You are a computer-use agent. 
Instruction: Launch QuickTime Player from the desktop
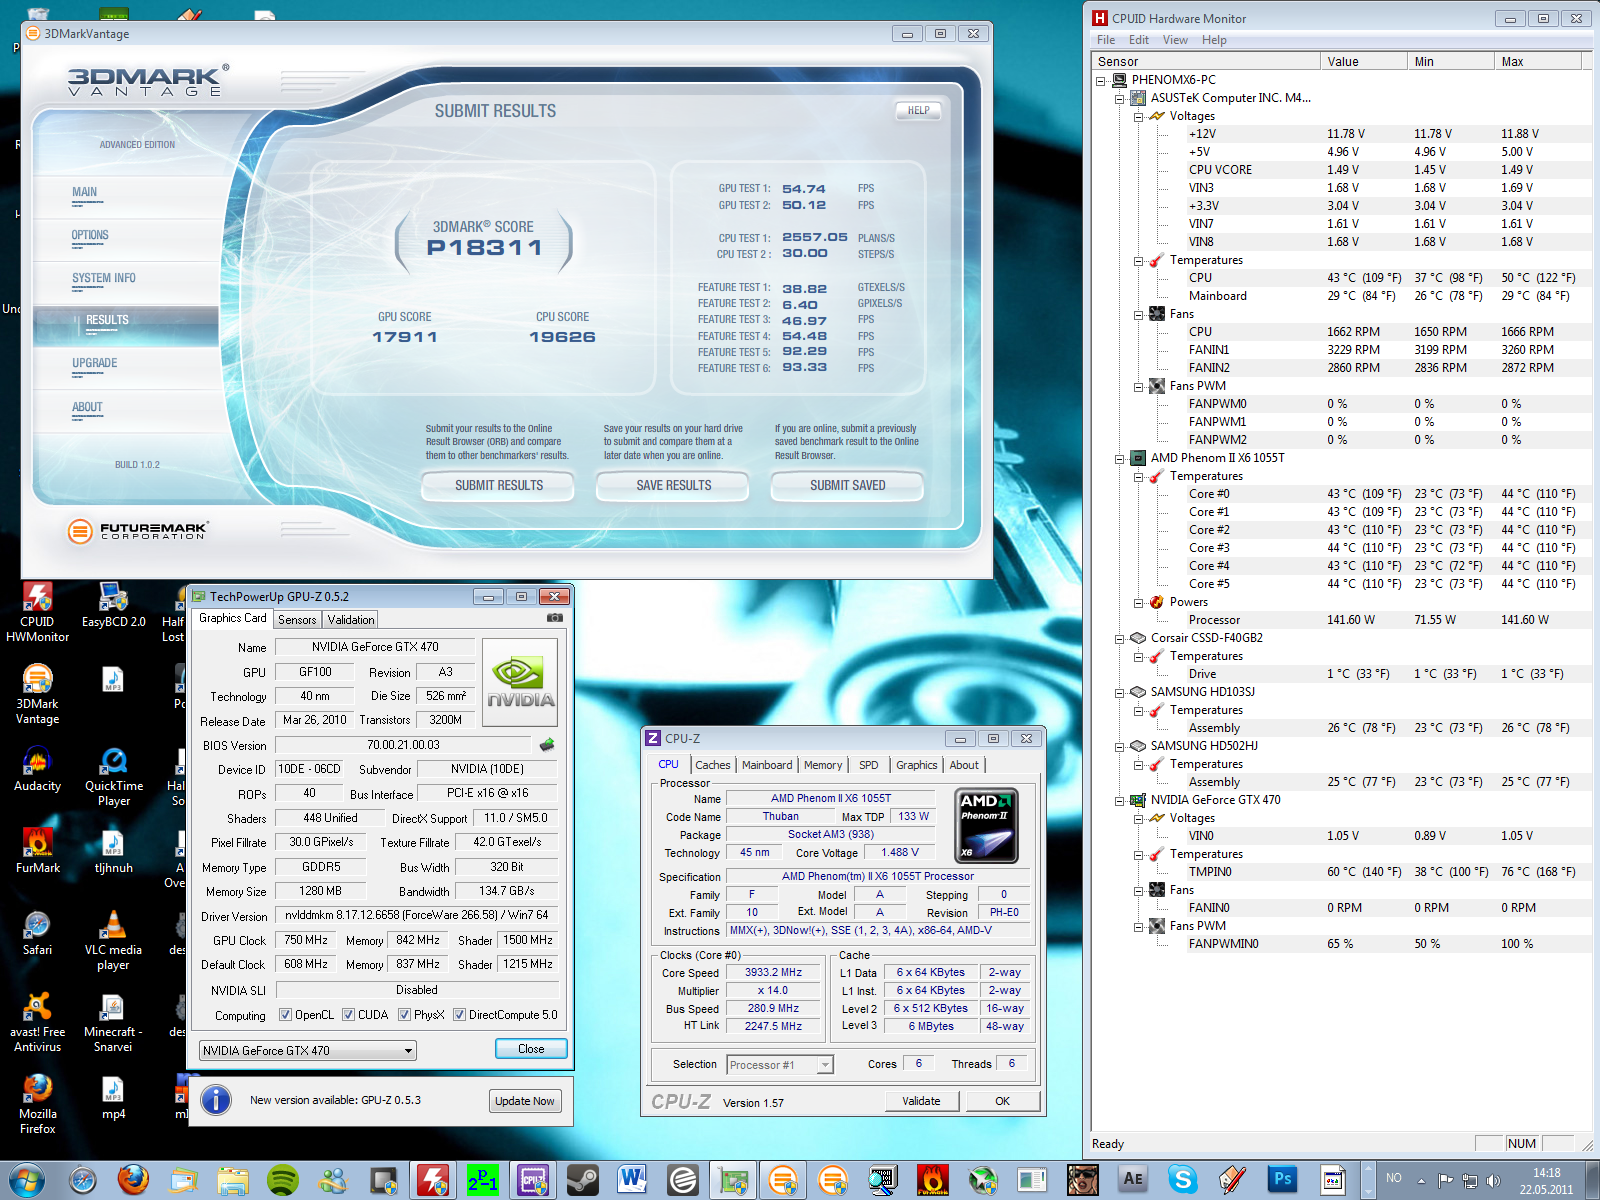coord(113,777)
